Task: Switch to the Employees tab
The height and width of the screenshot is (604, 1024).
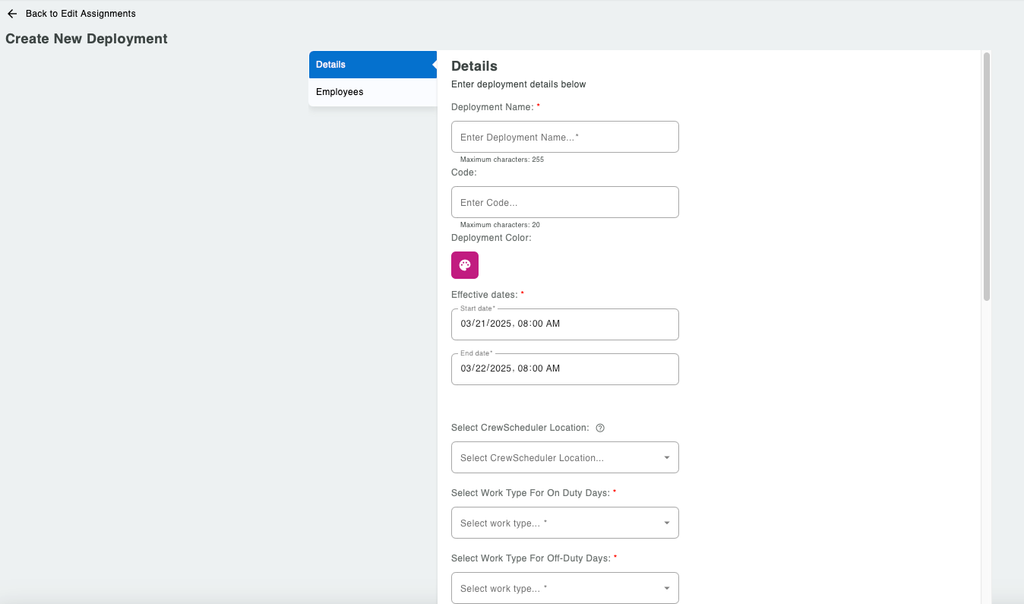Action: [x=372, y=92]
